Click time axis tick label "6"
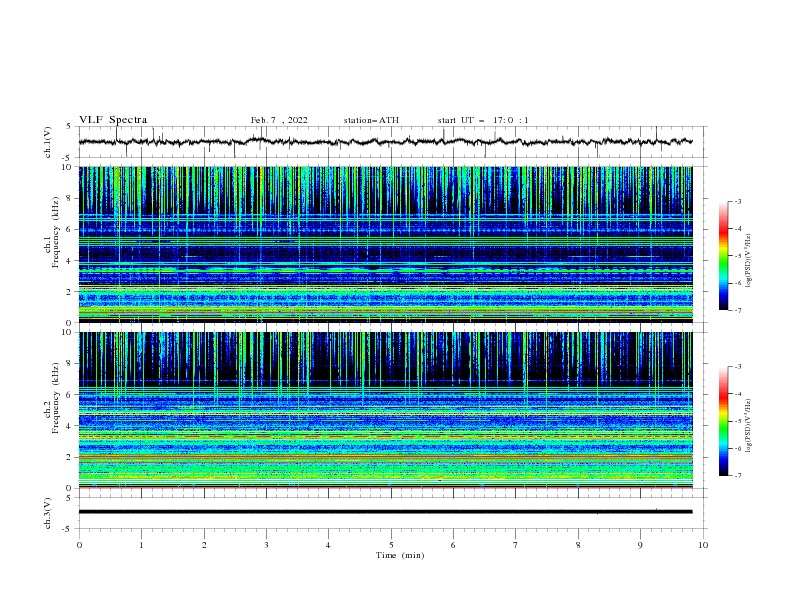Screen dimensions: 792x612 pyautogui.click(x=453, y=545)
